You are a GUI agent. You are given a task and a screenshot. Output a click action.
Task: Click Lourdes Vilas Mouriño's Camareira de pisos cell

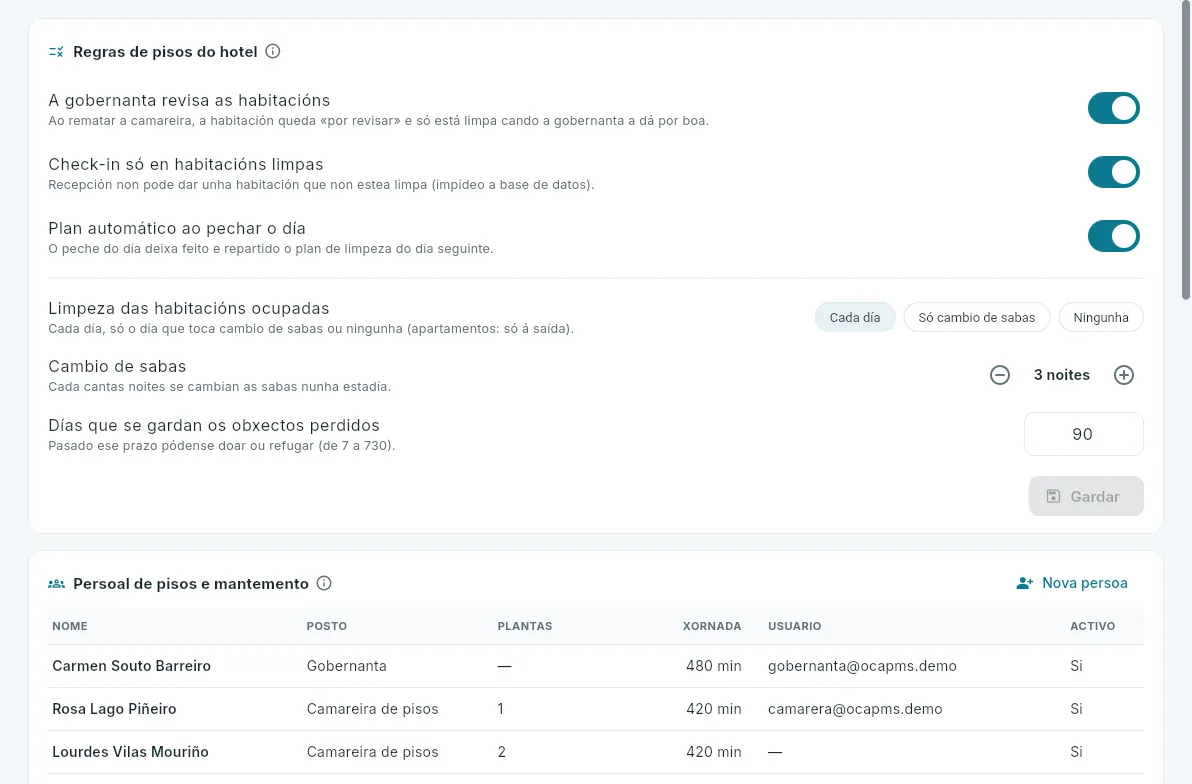pos(372,752)
